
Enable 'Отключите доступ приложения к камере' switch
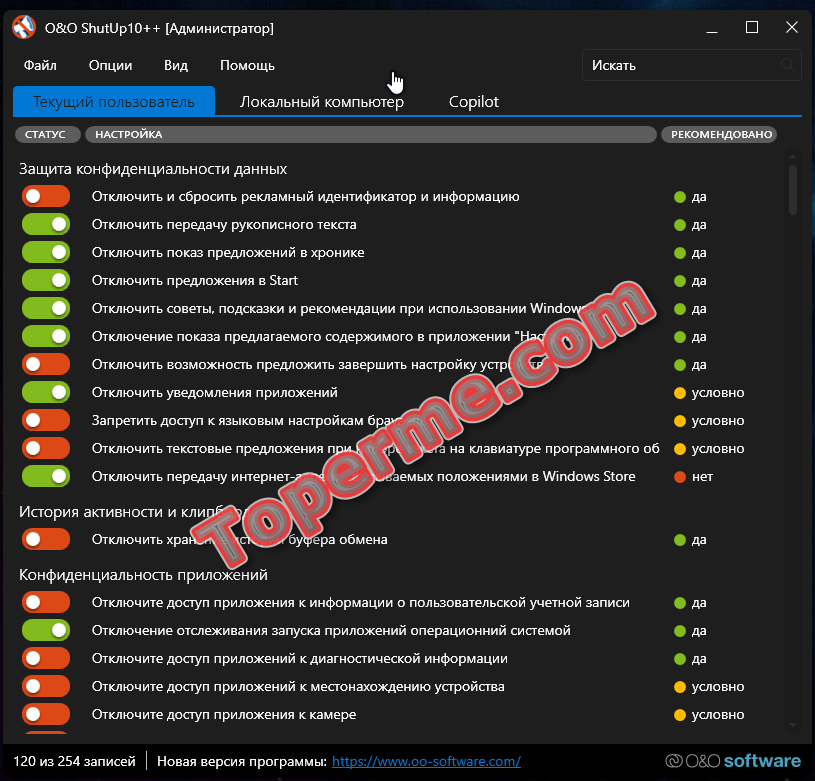coord(46,715)
